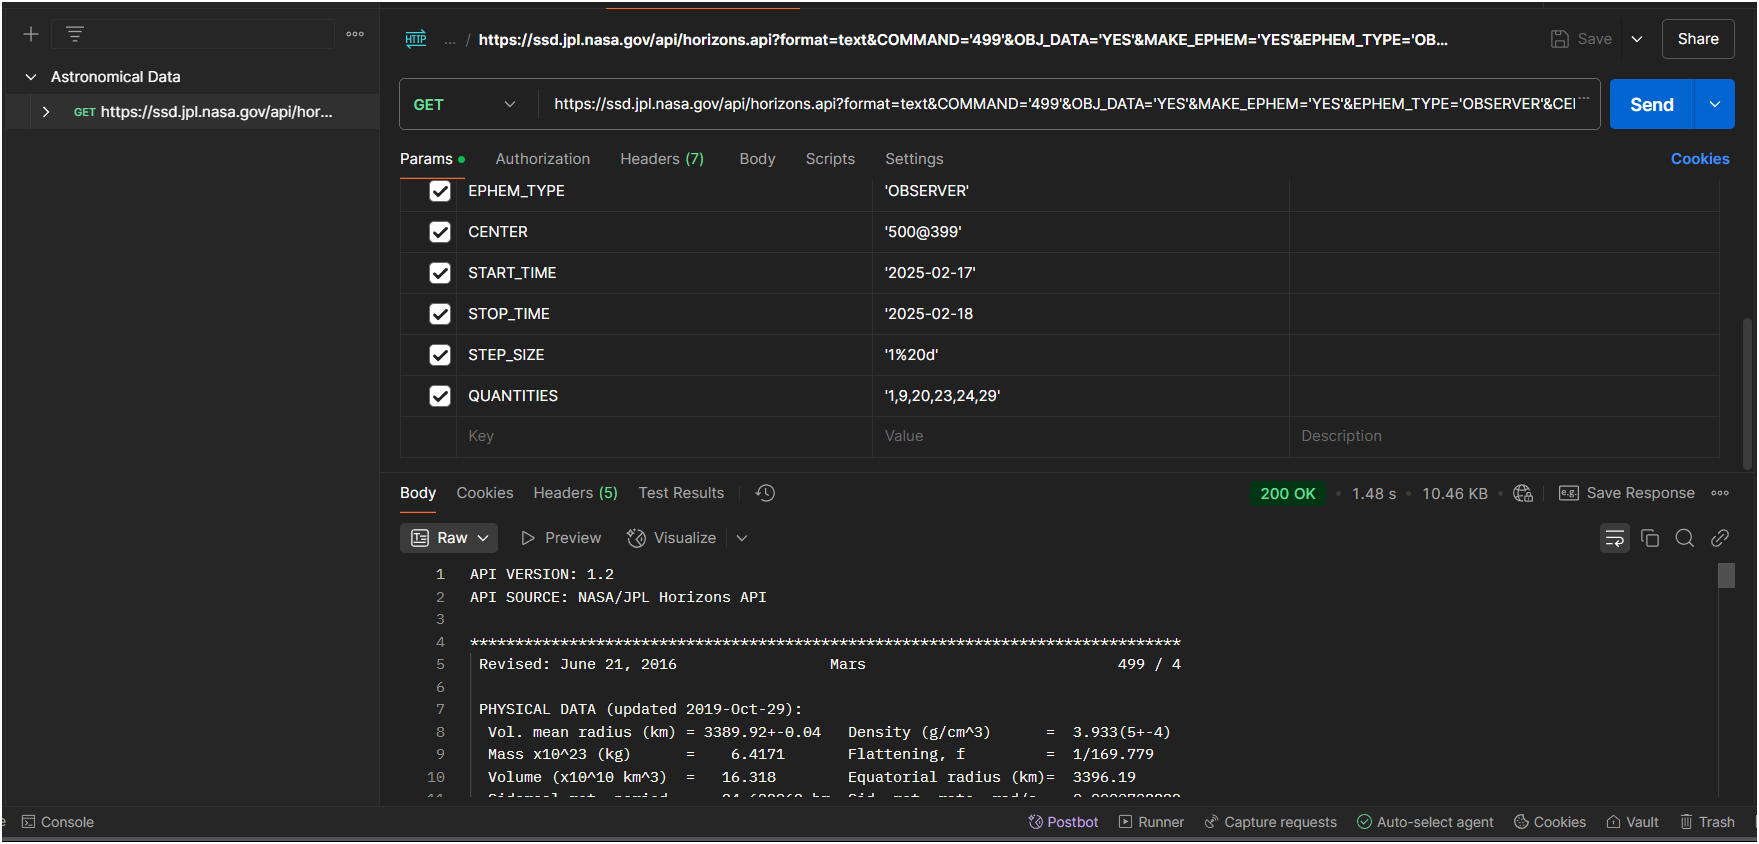
Task: Collapse the Astronomical Data collection
Action: 30,77
